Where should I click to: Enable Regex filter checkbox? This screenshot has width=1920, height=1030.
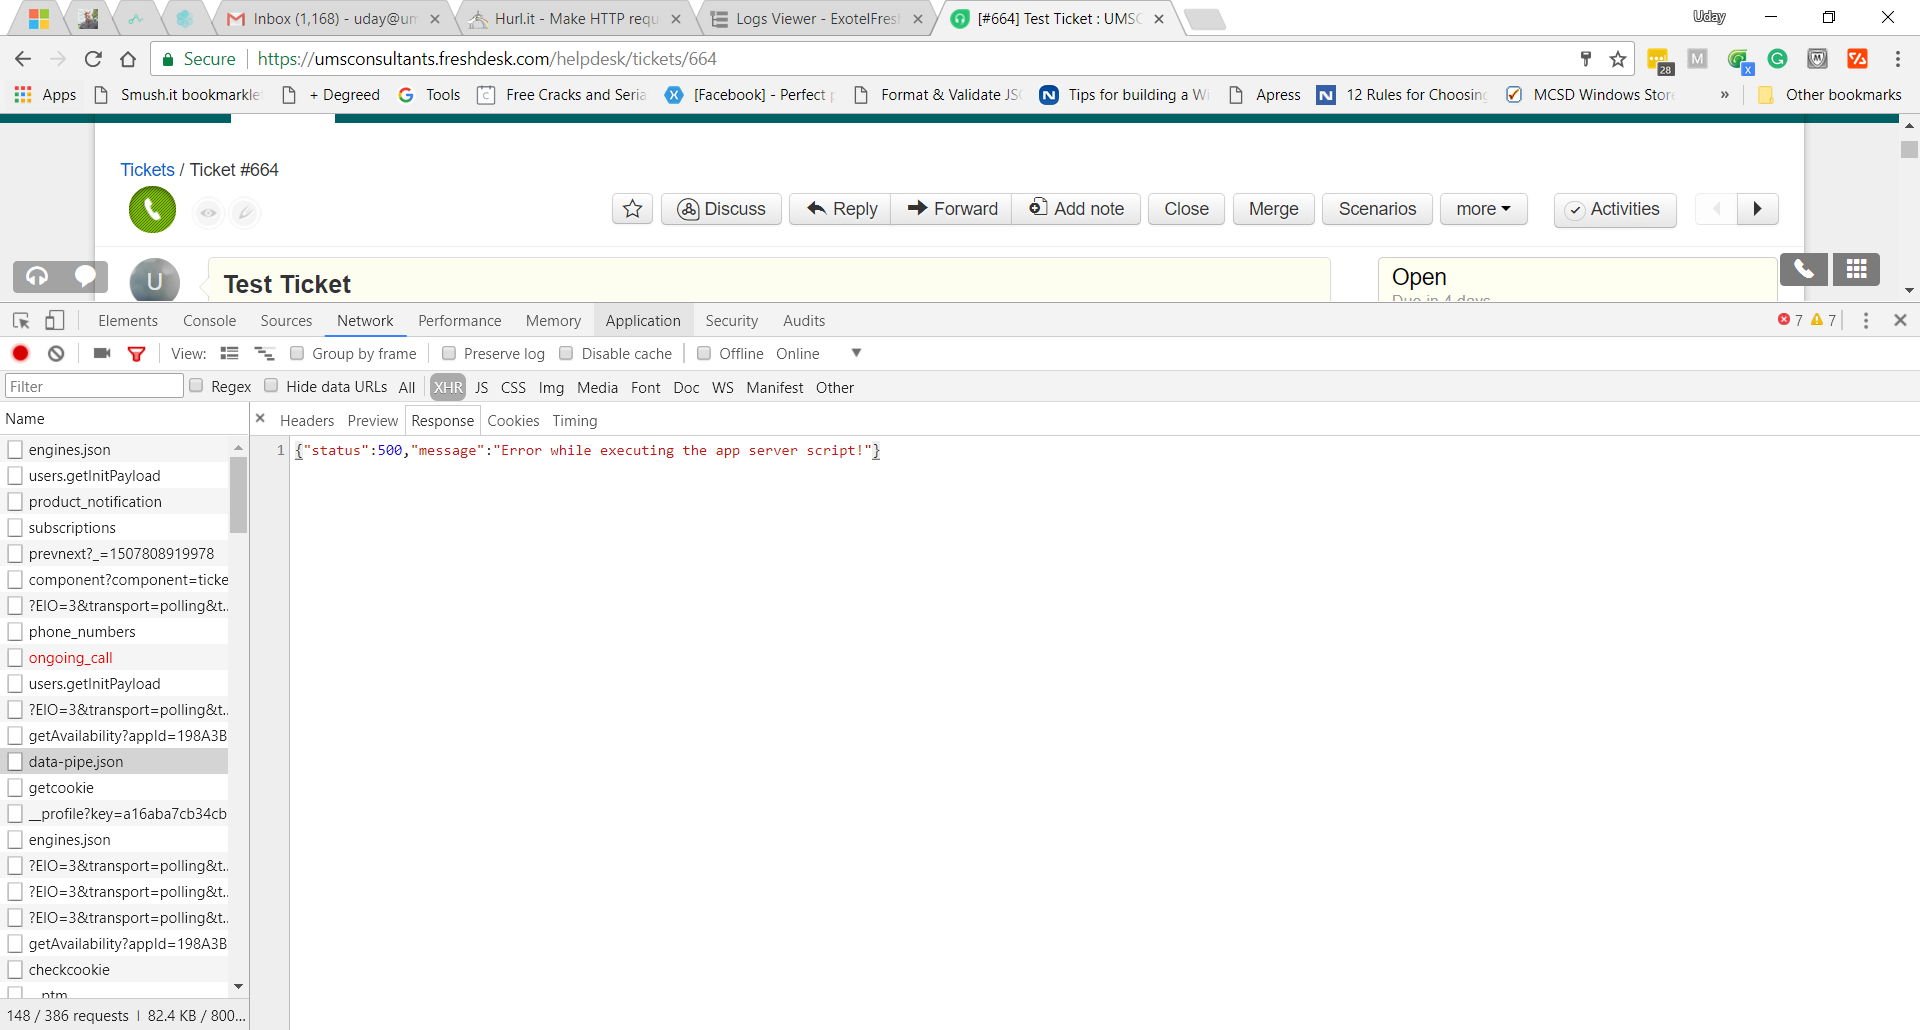click(x=196, y=386)
